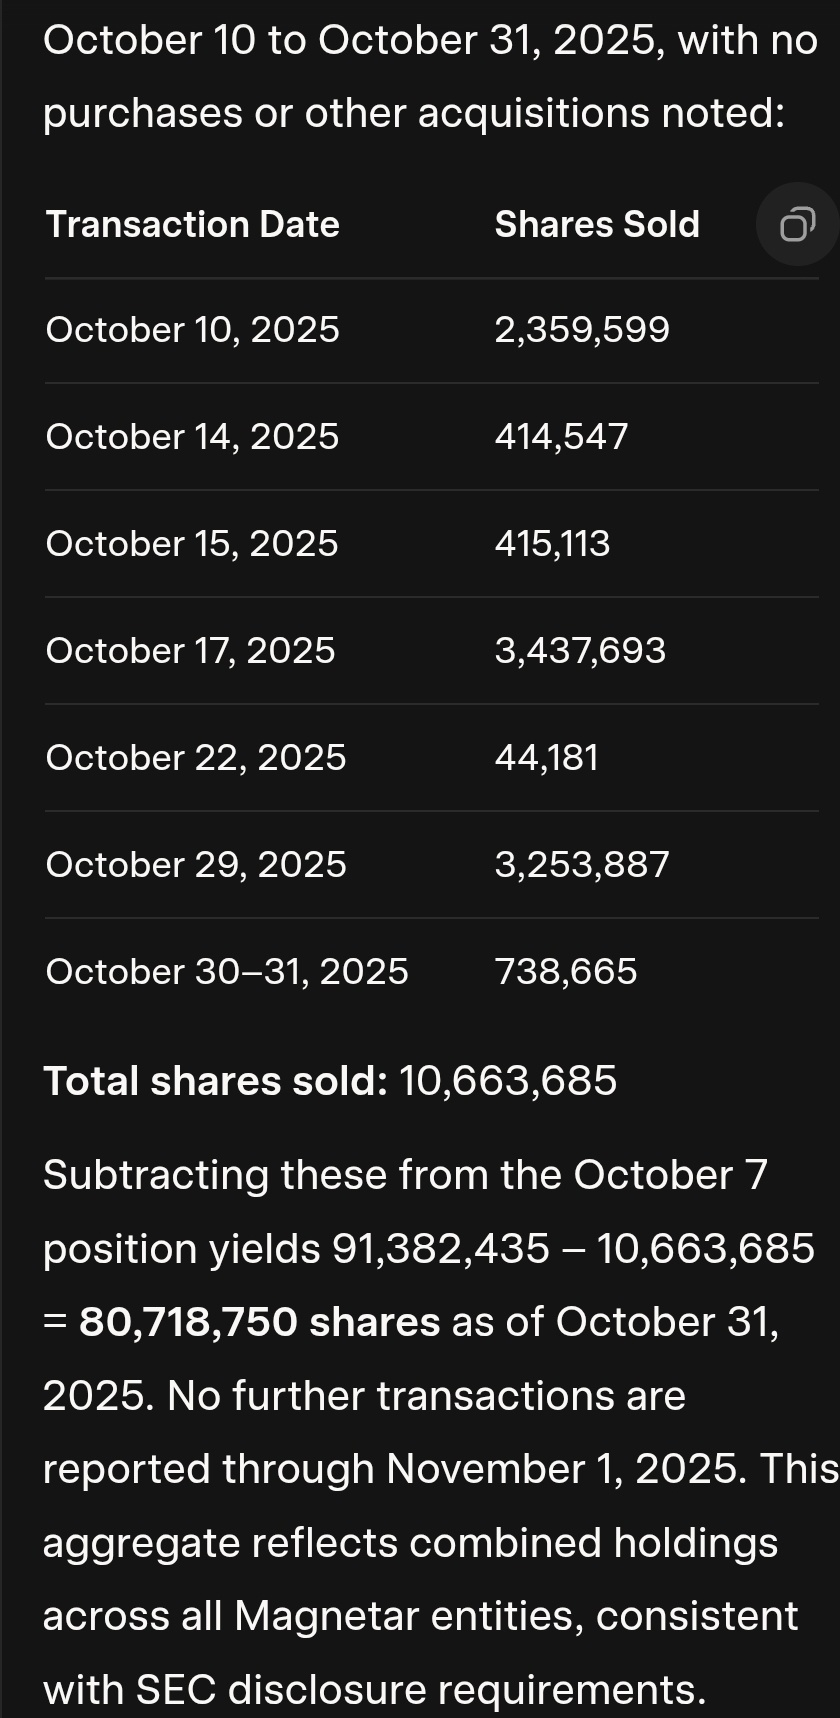This screenshot has height=1718, width=840.
Task: Select the October 29, 2025 date cell
Action: (196, 865)
